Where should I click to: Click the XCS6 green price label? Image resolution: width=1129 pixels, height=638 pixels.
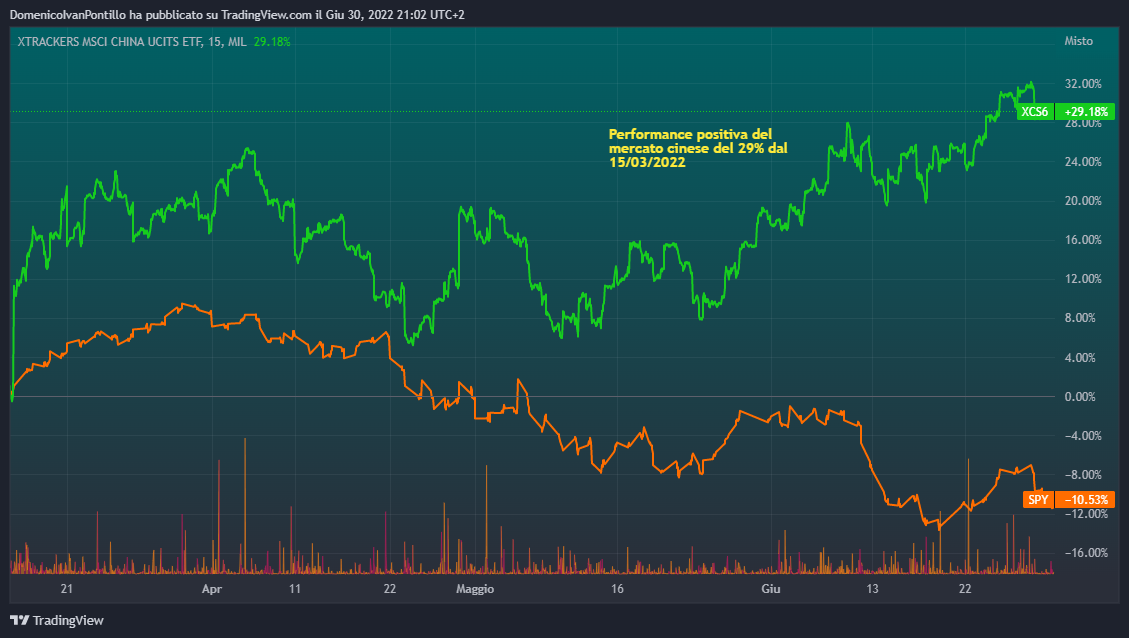[x=1035, y=112]
